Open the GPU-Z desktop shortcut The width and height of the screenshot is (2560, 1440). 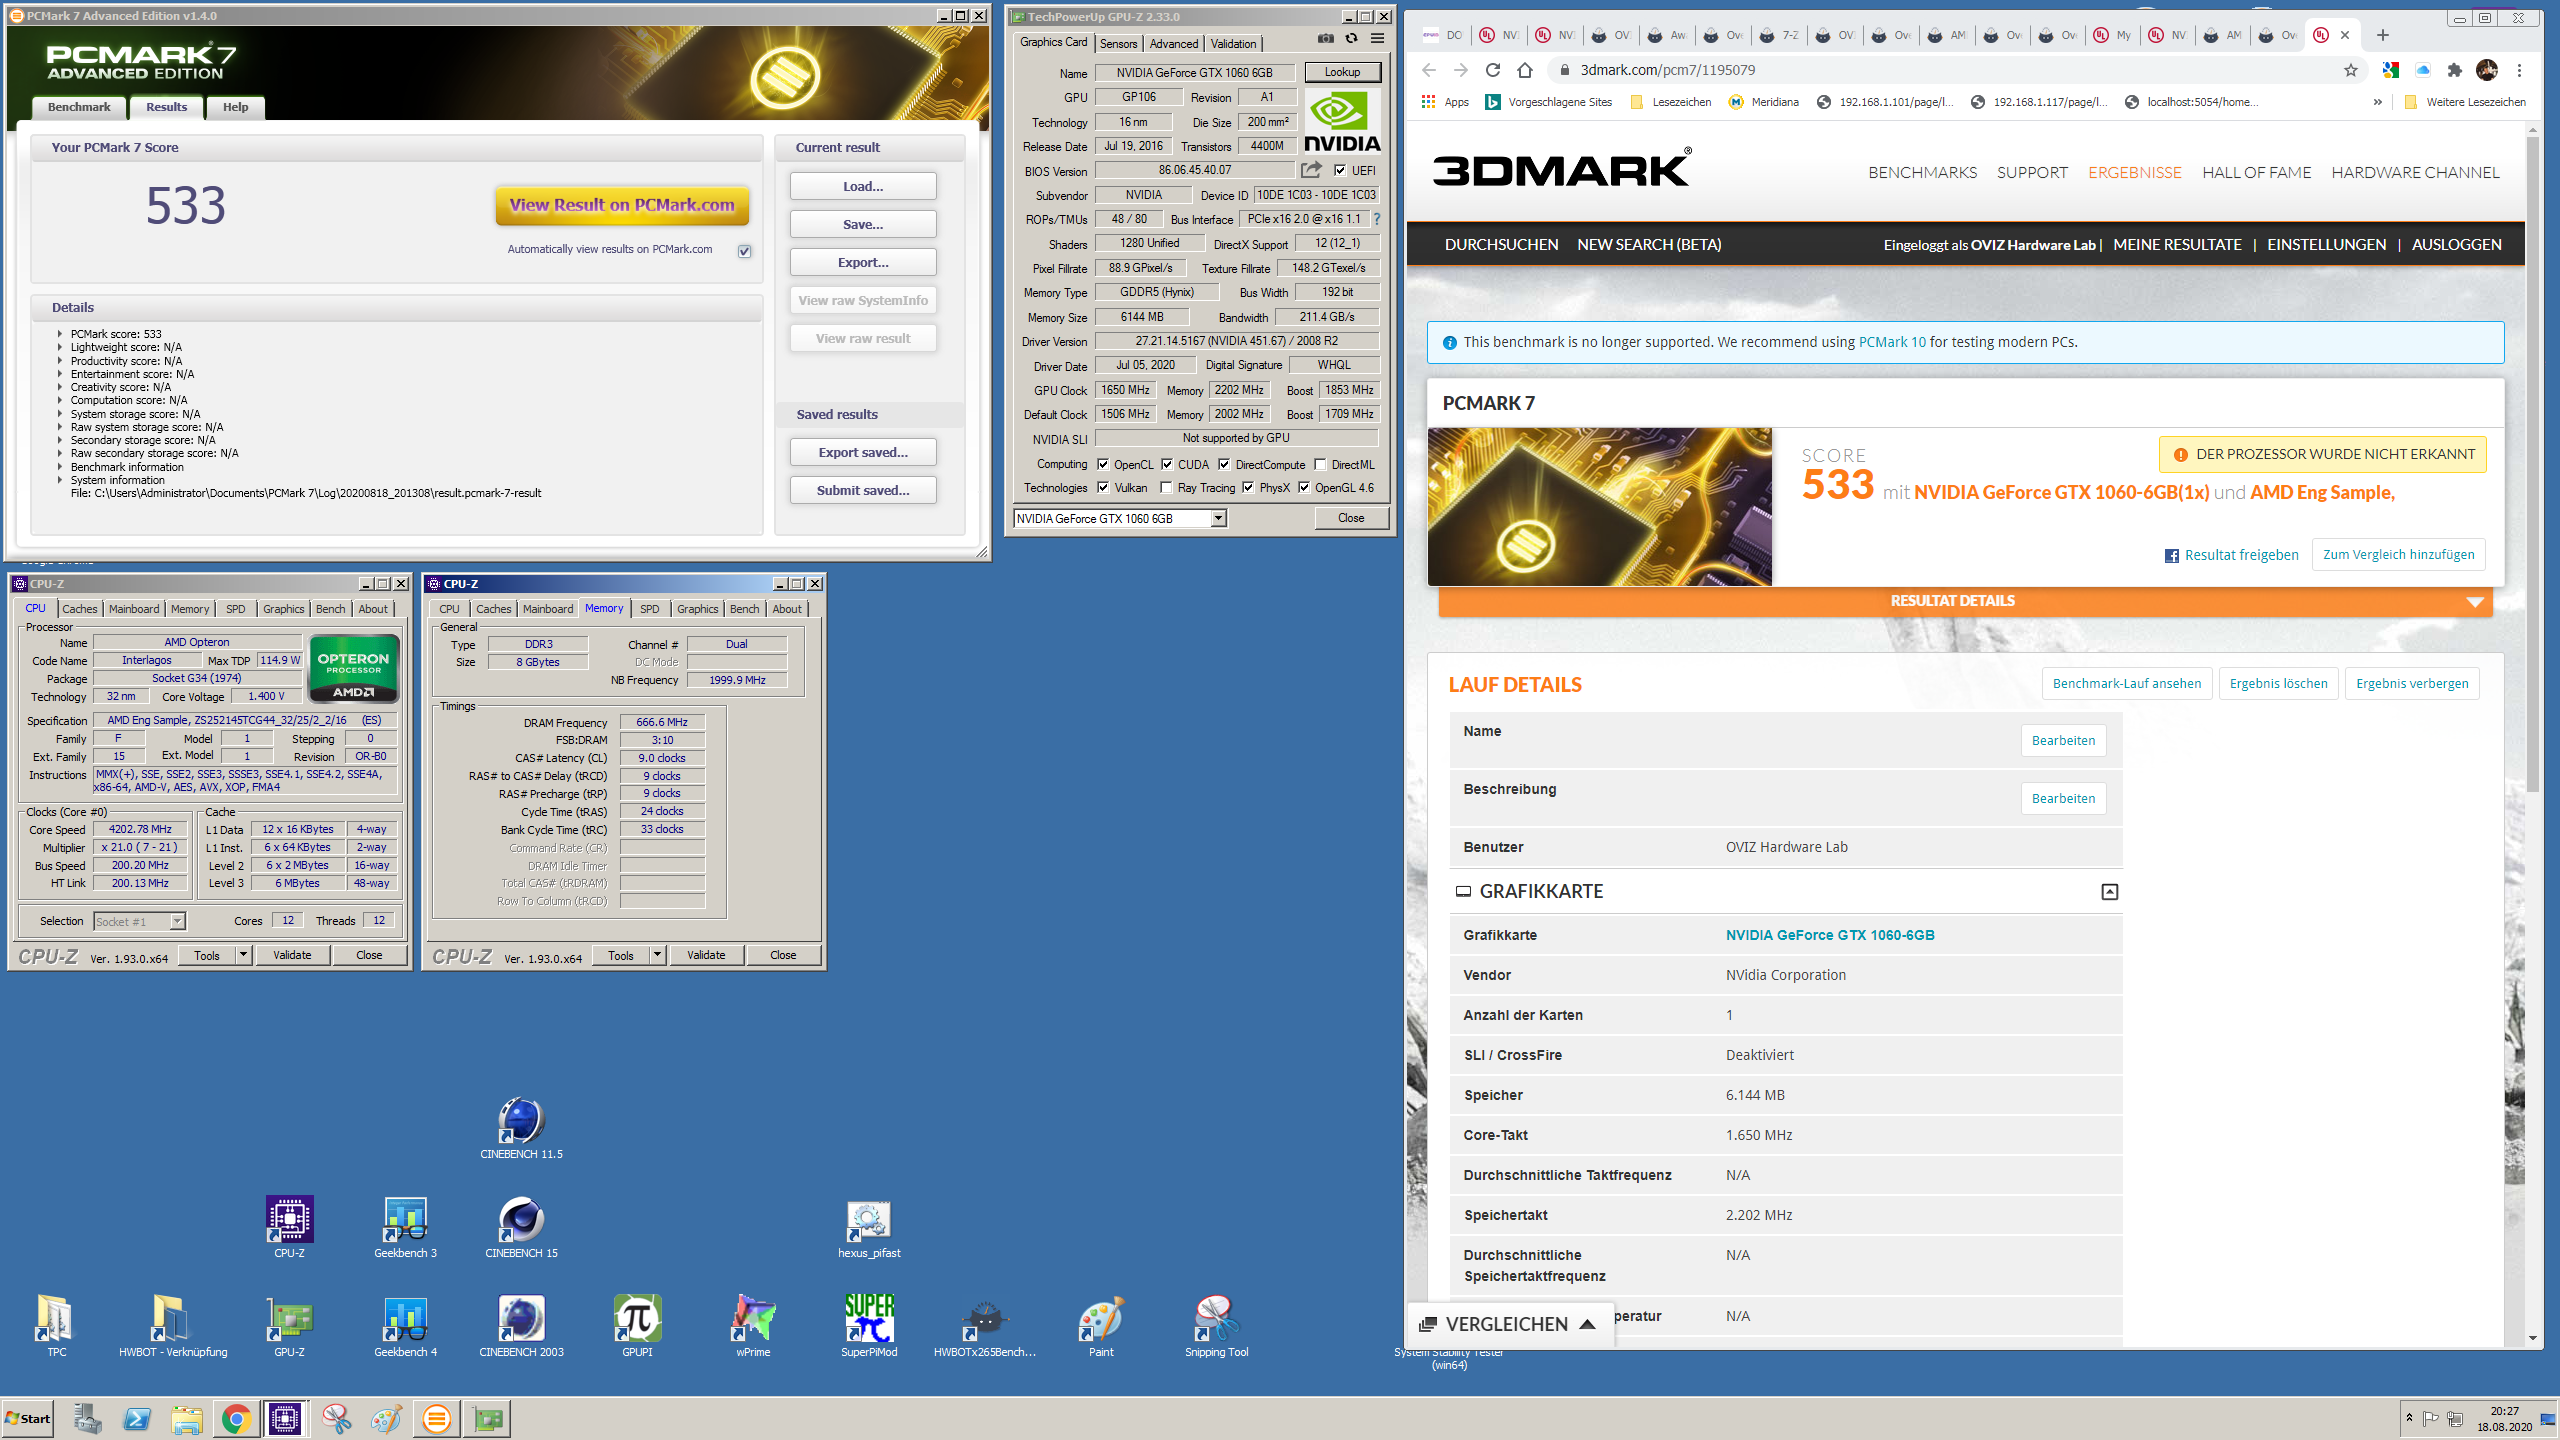pyautogui.click(x=289, y=1326)
